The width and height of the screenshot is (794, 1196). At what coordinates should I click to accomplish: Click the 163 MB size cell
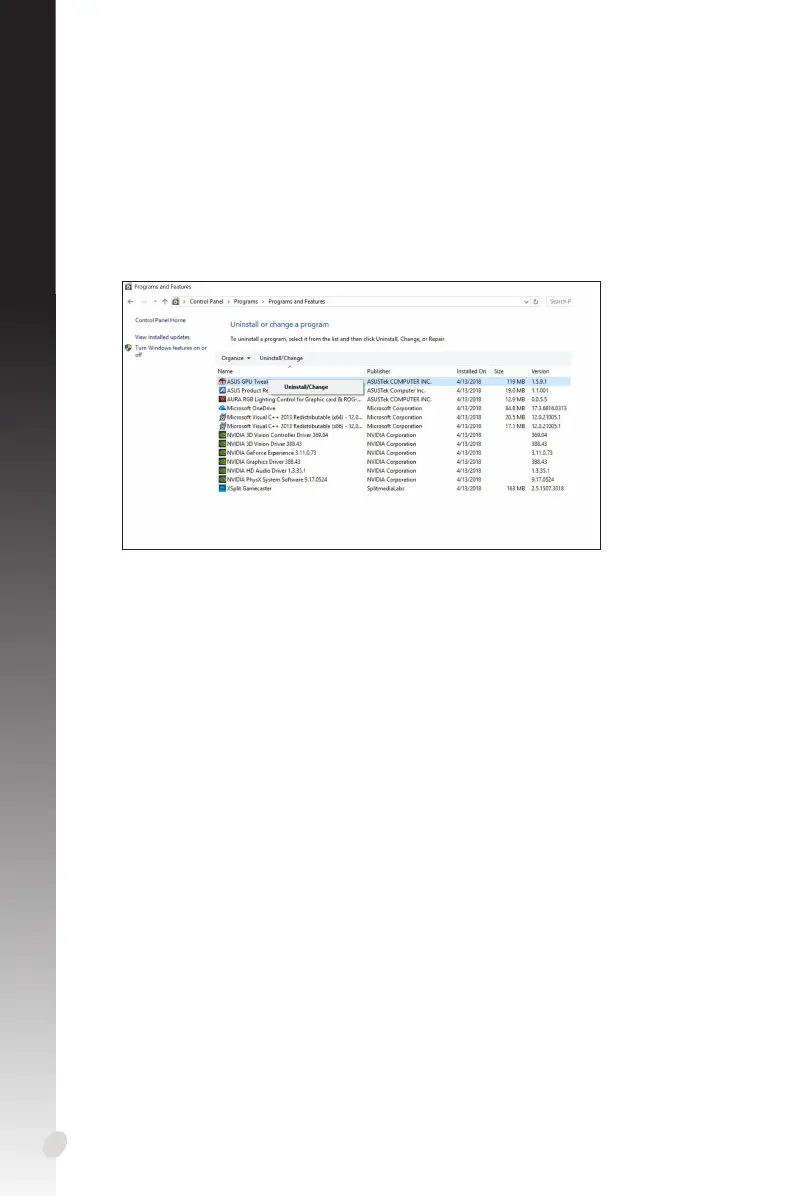(516, 489)
